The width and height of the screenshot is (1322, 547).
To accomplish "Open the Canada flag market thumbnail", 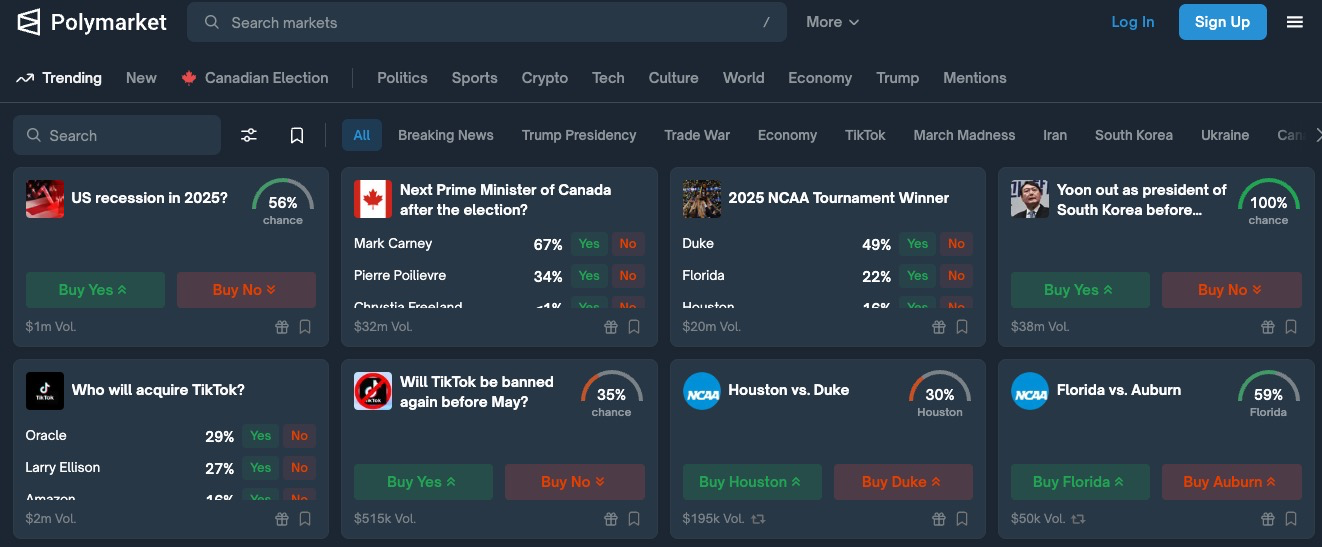I will [373, 199].
